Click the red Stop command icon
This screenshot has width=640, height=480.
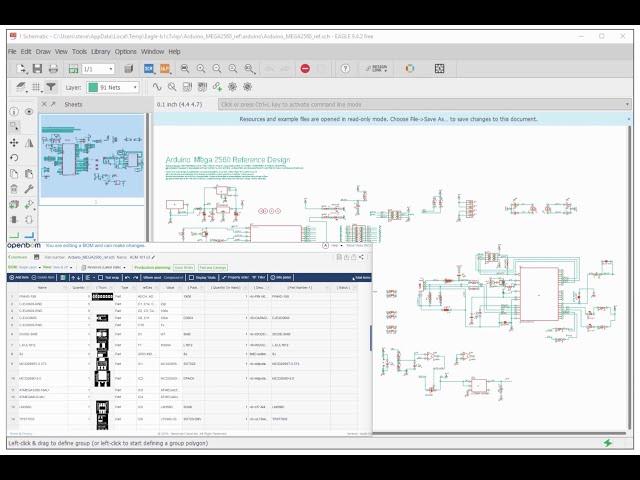[305, 69]
